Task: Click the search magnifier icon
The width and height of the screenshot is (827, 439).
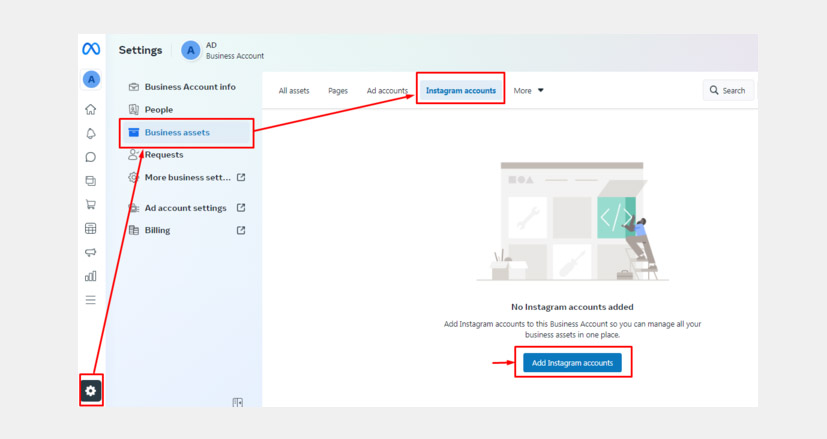Action: tap(714, 90)
